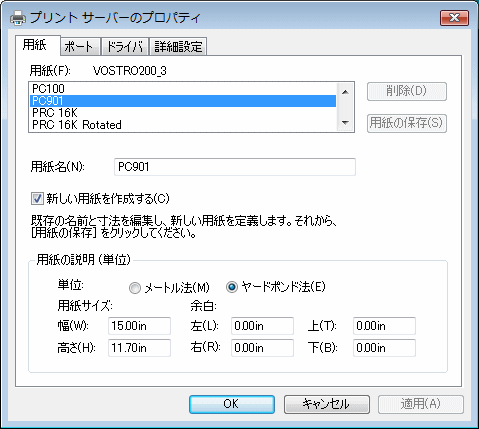Click the 下(B) margin field

click(x=384, y=348)
